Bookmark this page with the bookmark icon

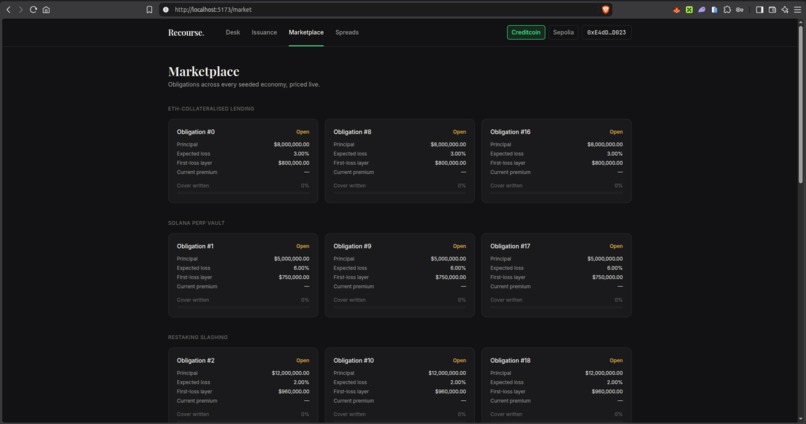(x=149, y=10)
